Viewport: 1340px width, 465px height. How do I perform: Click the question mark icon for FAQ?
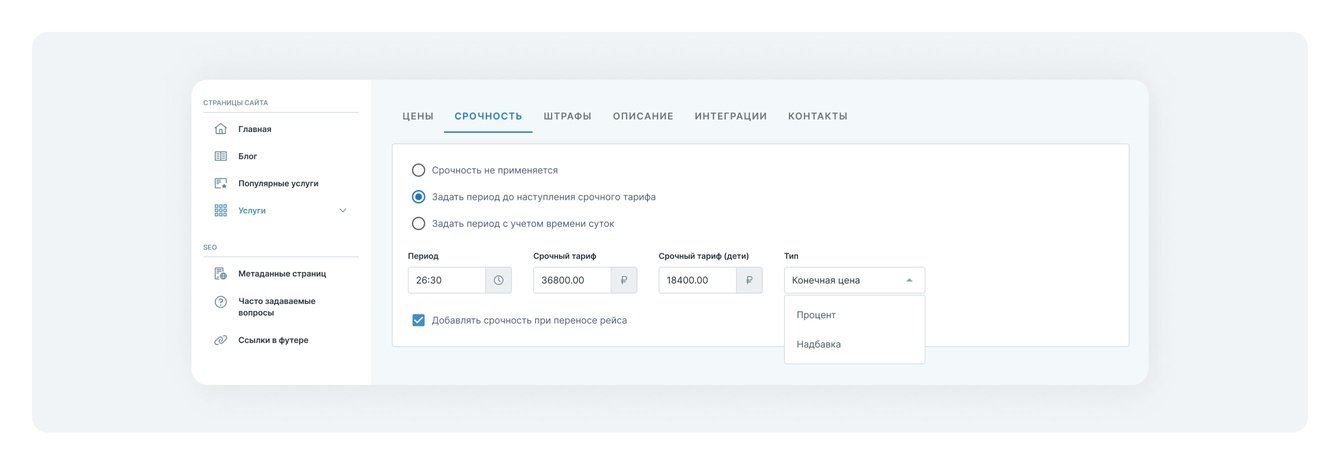click(x=221, y=302)
